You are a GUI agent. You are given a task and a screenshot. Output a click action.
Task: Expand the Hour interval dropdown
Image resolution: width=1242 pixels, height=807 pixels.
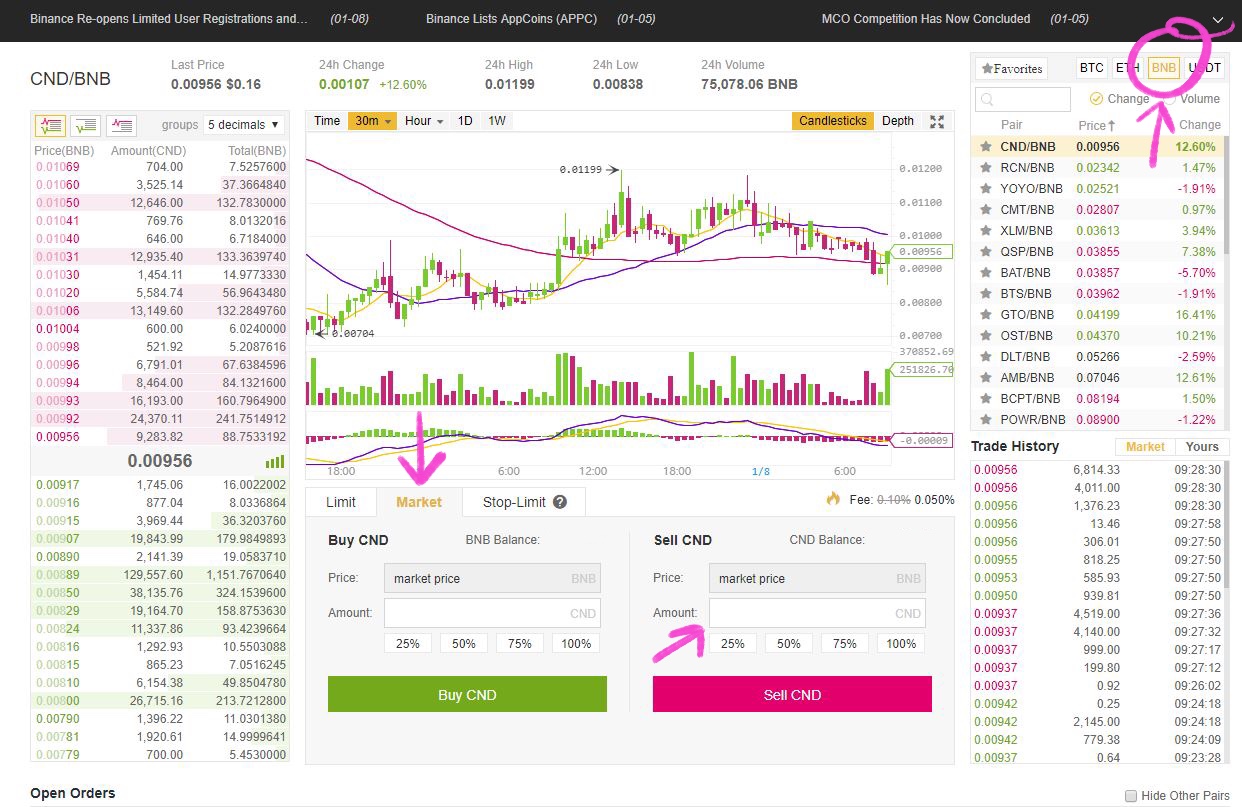(425, 121)
